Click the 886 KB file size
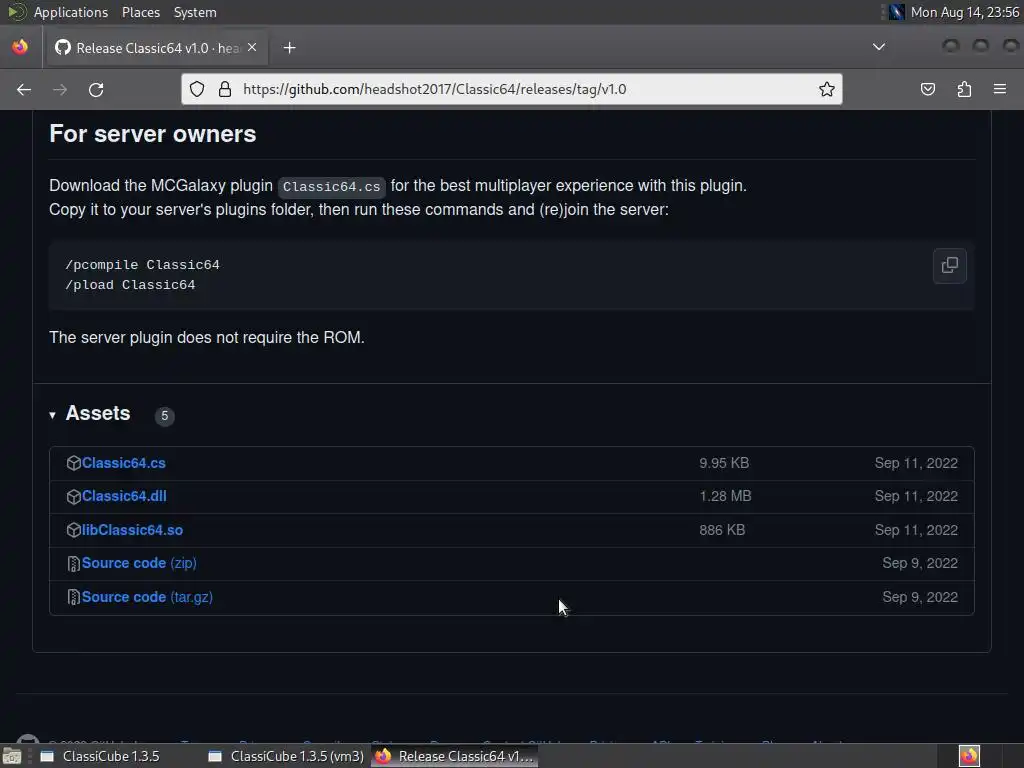 click(x=722, y=530)
